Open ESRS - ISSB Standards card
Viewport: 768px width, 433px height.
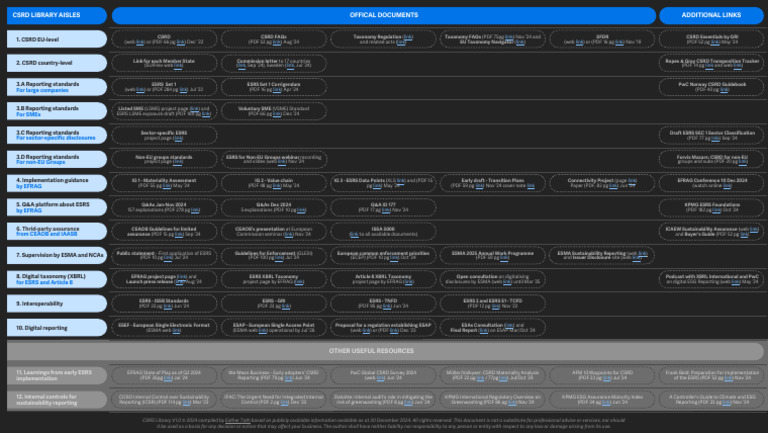click(164, 304)
